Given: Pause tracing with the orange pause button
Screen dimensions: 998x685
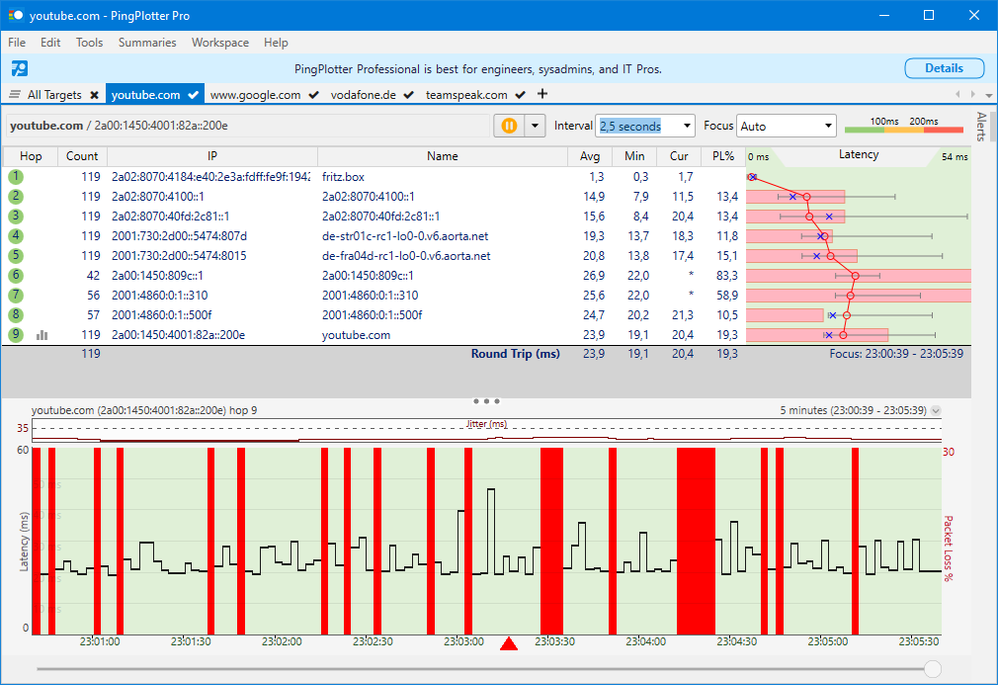Looking at the screenshot, I should point(509,126).
